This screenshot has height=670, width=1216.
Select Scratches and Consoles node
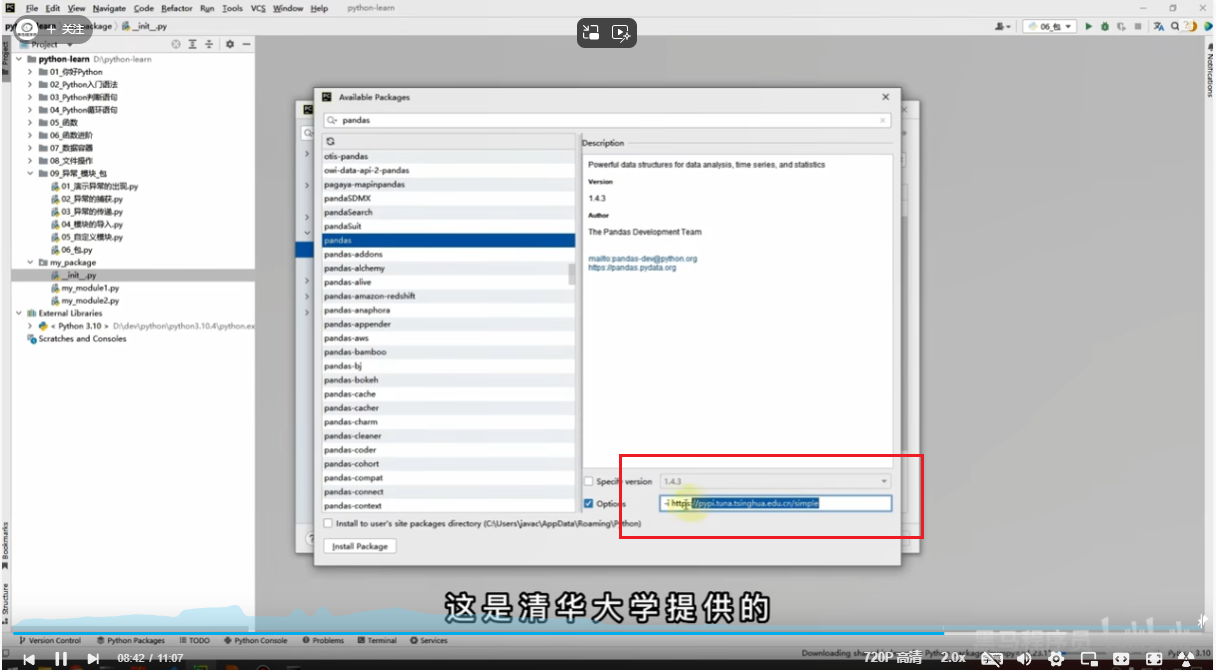click(x=82, y=339)
